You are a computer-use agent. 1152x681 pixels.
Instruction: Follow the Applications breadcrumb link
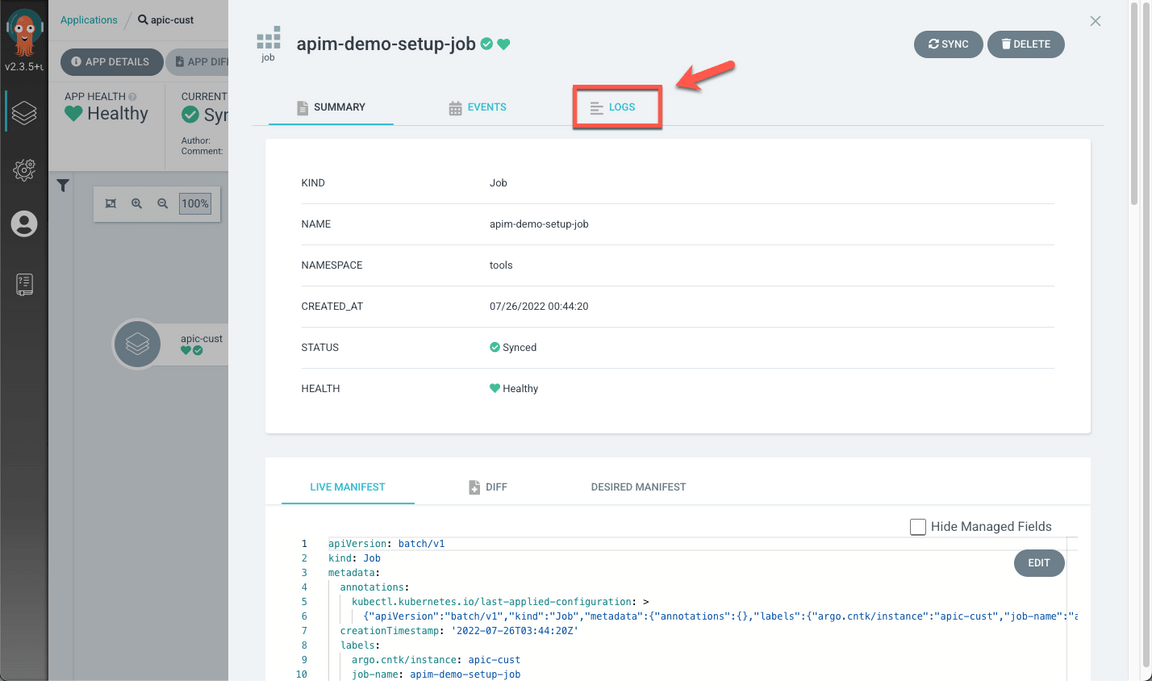pyautogui.click(x=89, y=20)
